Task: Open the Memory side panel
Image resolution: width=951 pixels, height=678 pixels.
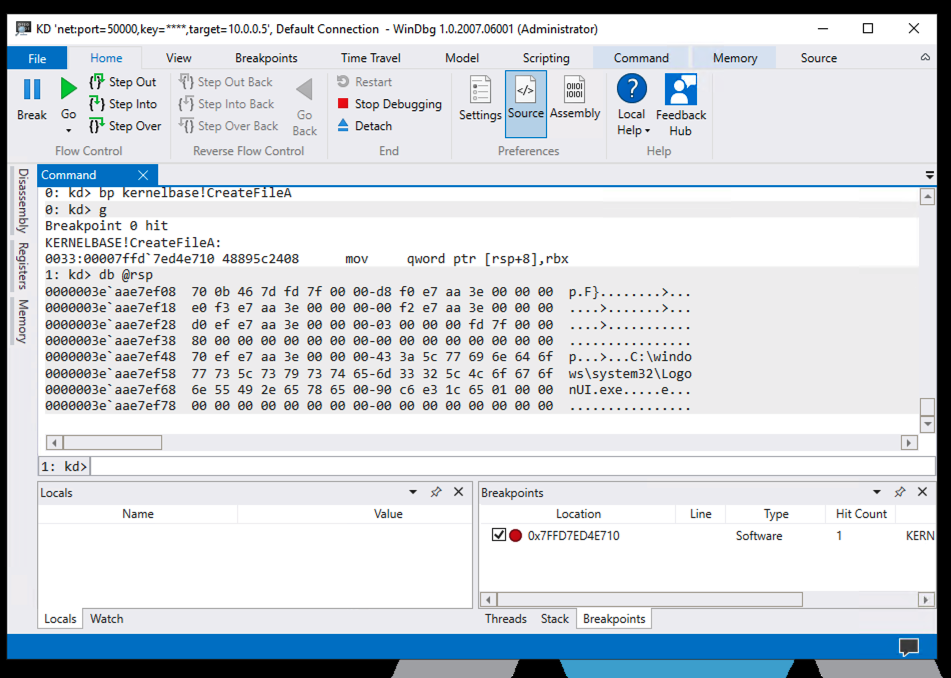Action: coord(23,321)
